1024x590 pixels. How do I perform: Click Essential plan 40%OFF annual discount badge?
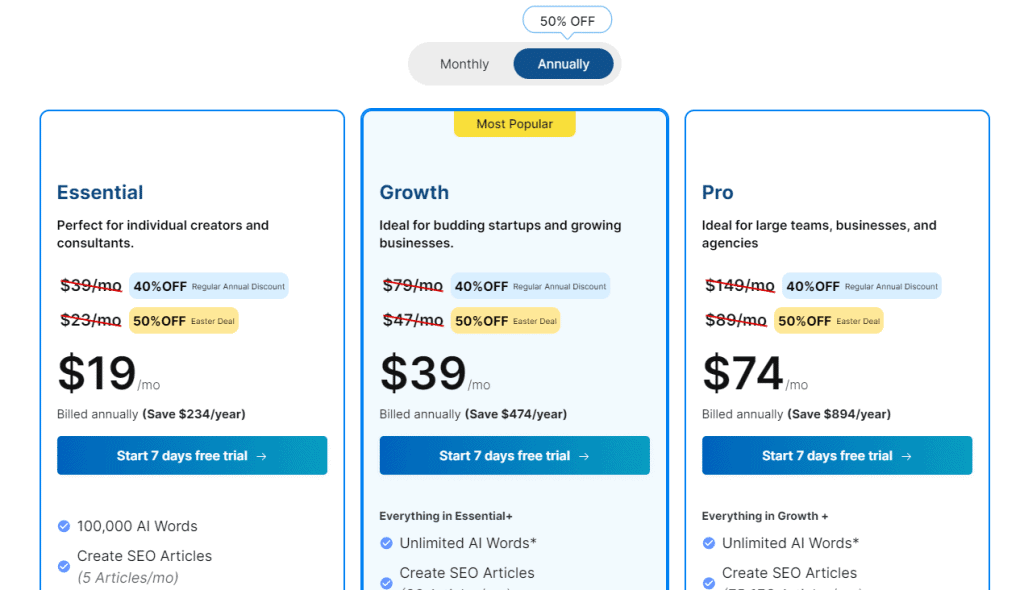pyautogui.click(x=209, y=286)
